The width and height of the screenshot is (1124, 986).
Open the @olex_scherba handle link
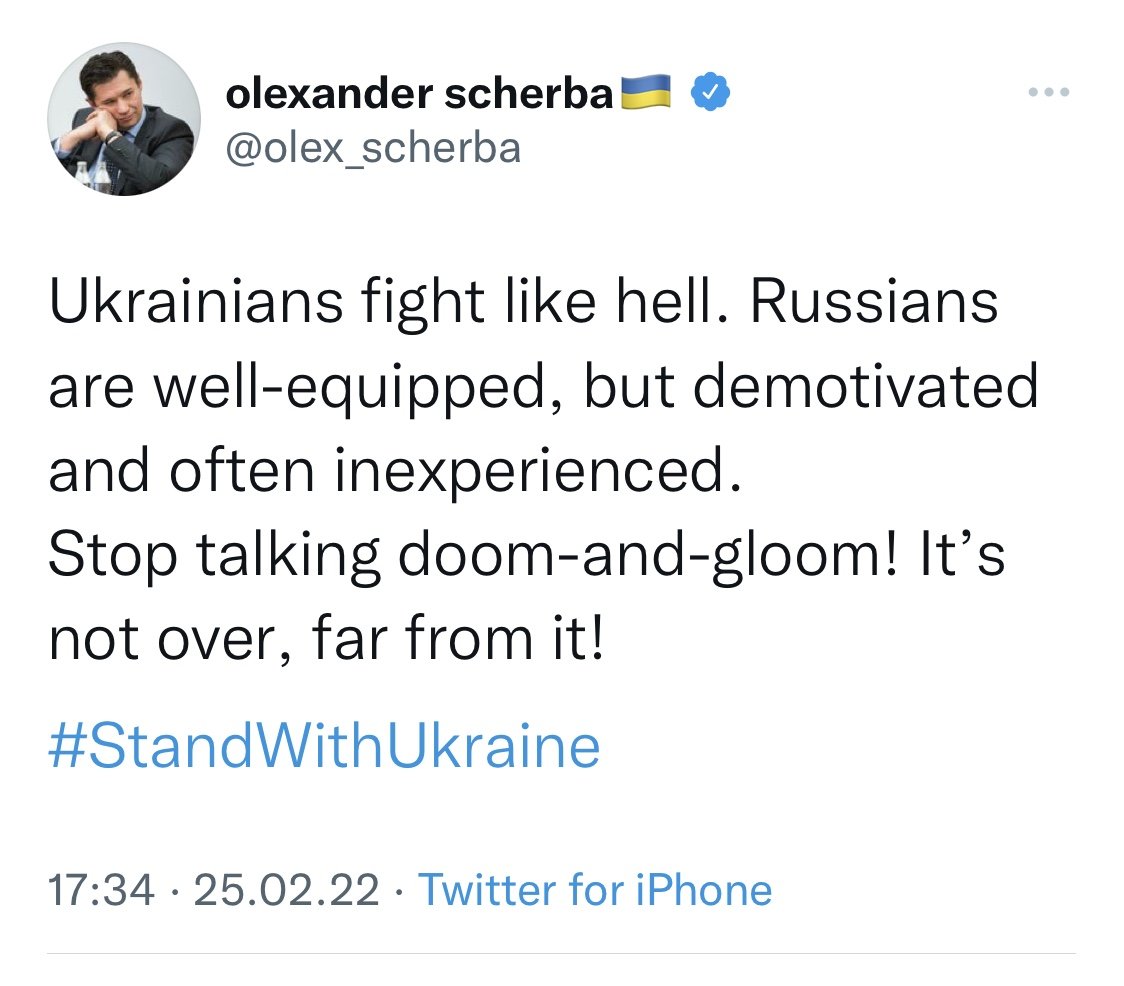[374, 147]
